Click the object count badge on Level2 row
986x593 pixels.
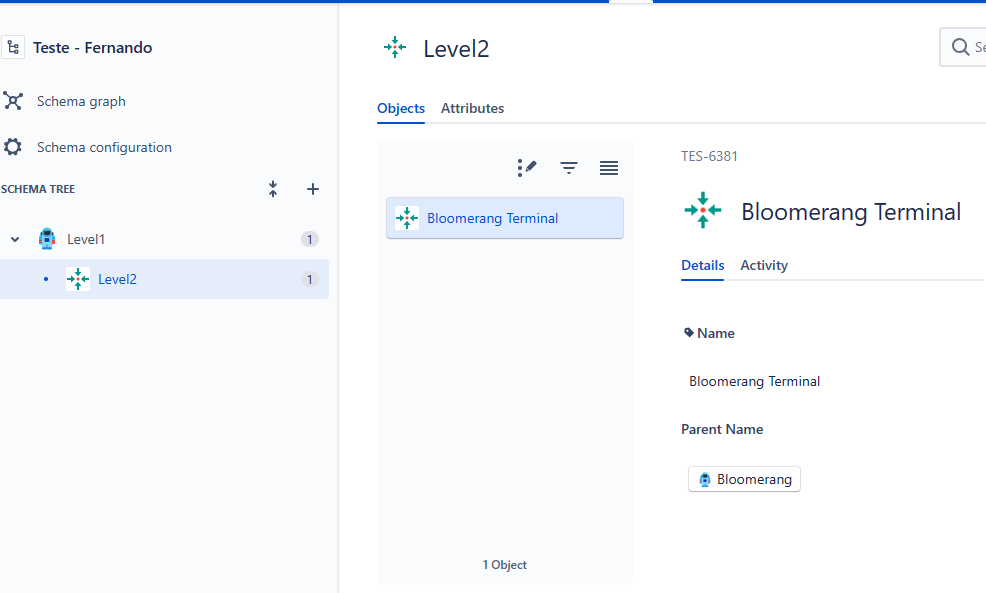pyautogui.click(x=309, y=279)
